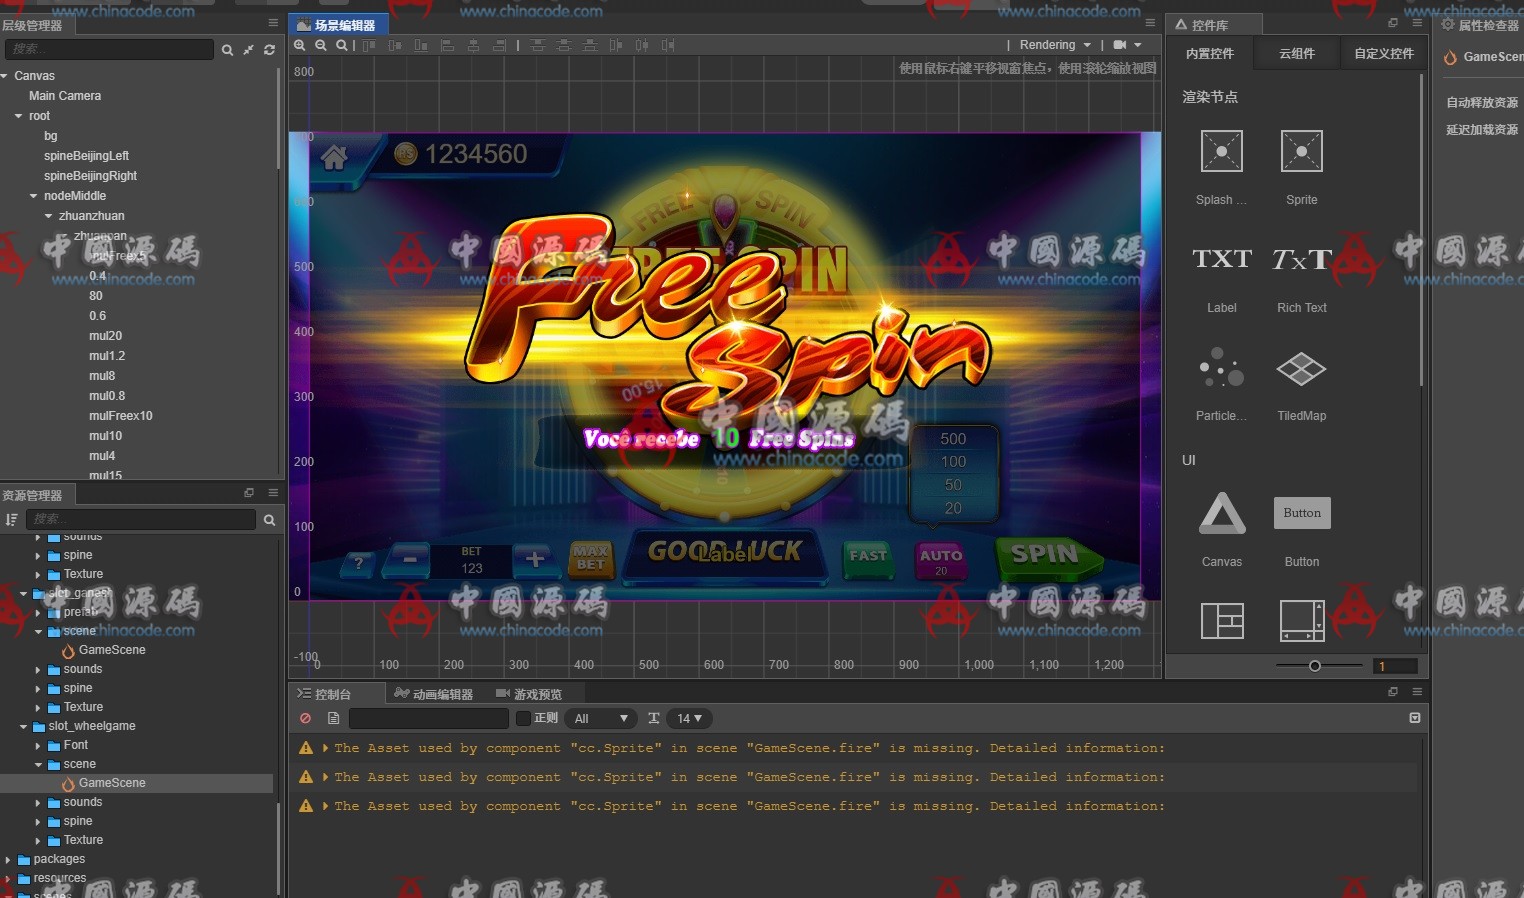Screen dimensions: 1524x898
Task: Select the Sprite node in widget library
Action: (1301, 152)
